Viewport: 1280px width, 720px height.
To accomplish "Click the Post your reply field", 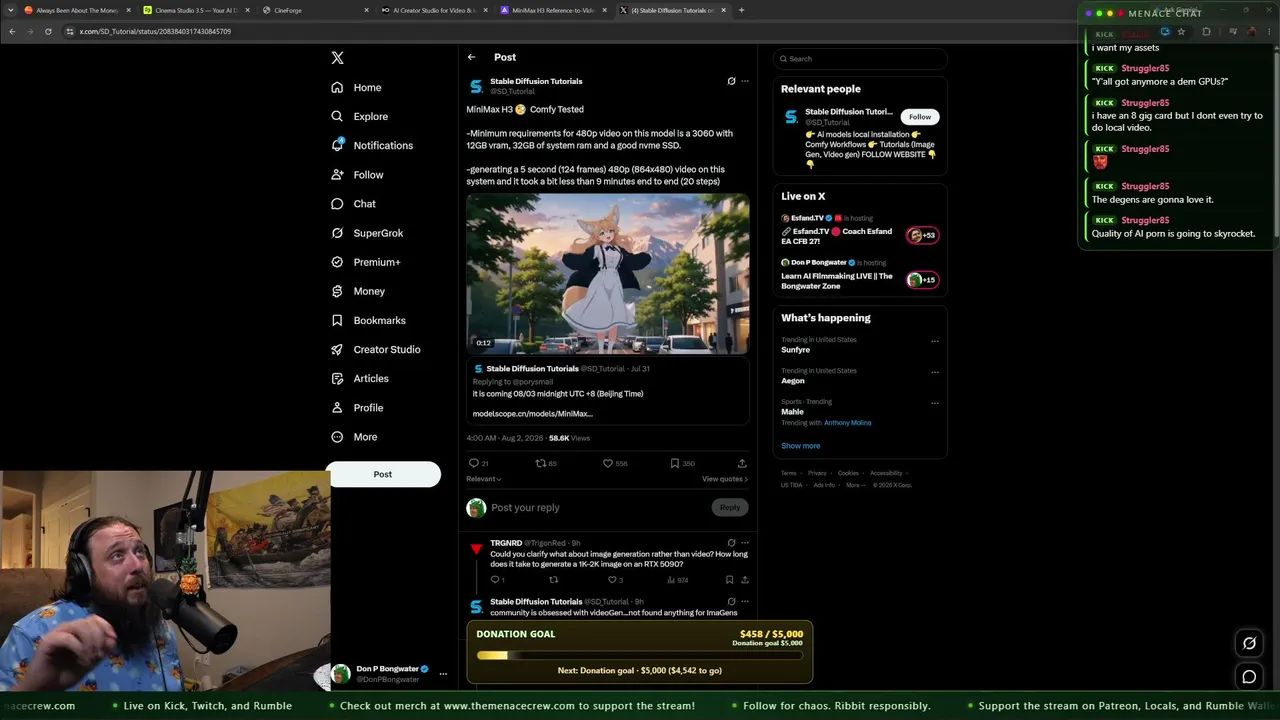I will click(x=598, y=508).
